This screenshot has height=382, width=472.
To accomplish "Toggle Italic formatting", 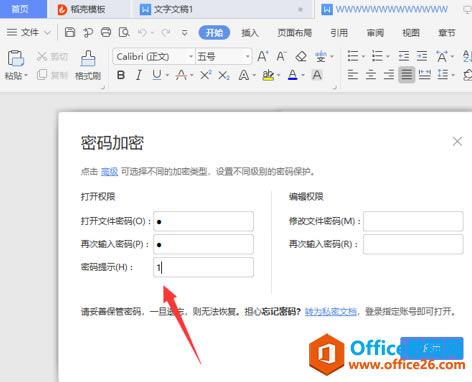I will coord(139,75).
